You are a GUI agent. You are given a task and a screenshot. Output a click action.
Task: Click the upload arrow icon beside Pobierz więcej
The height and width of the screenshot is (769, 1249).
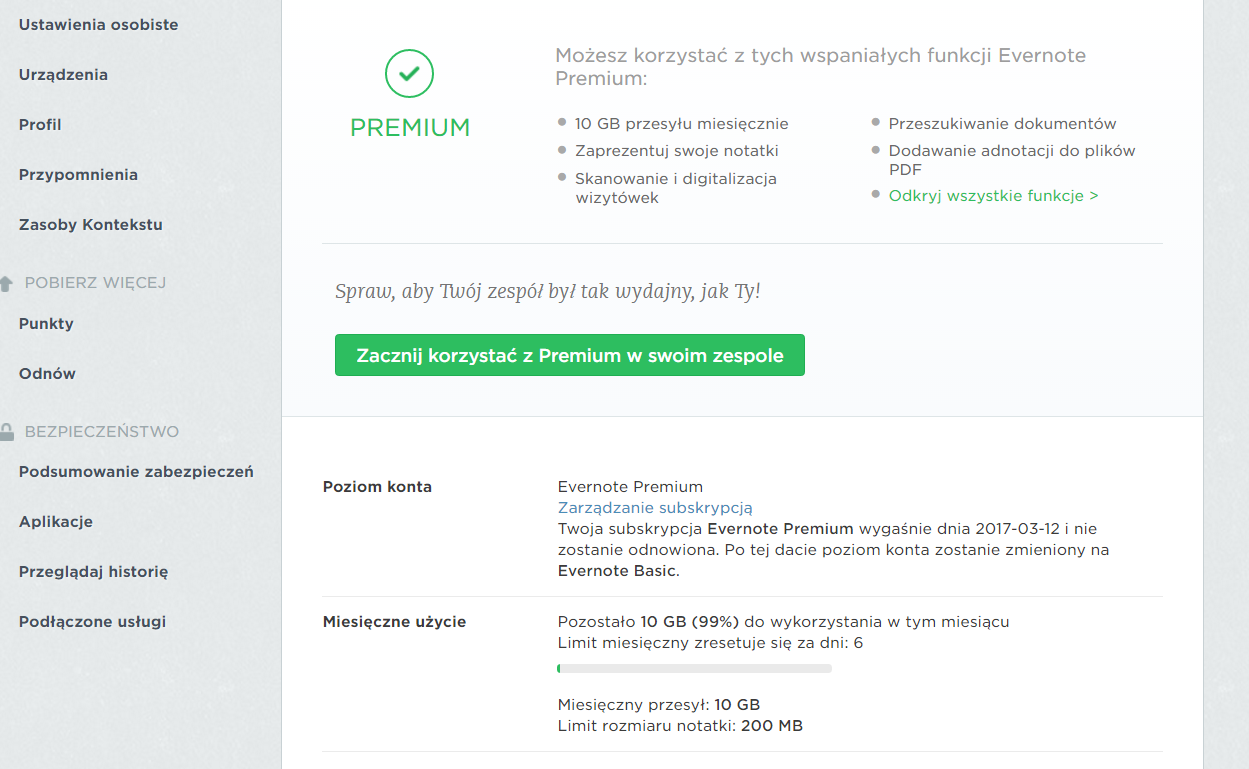7,283
